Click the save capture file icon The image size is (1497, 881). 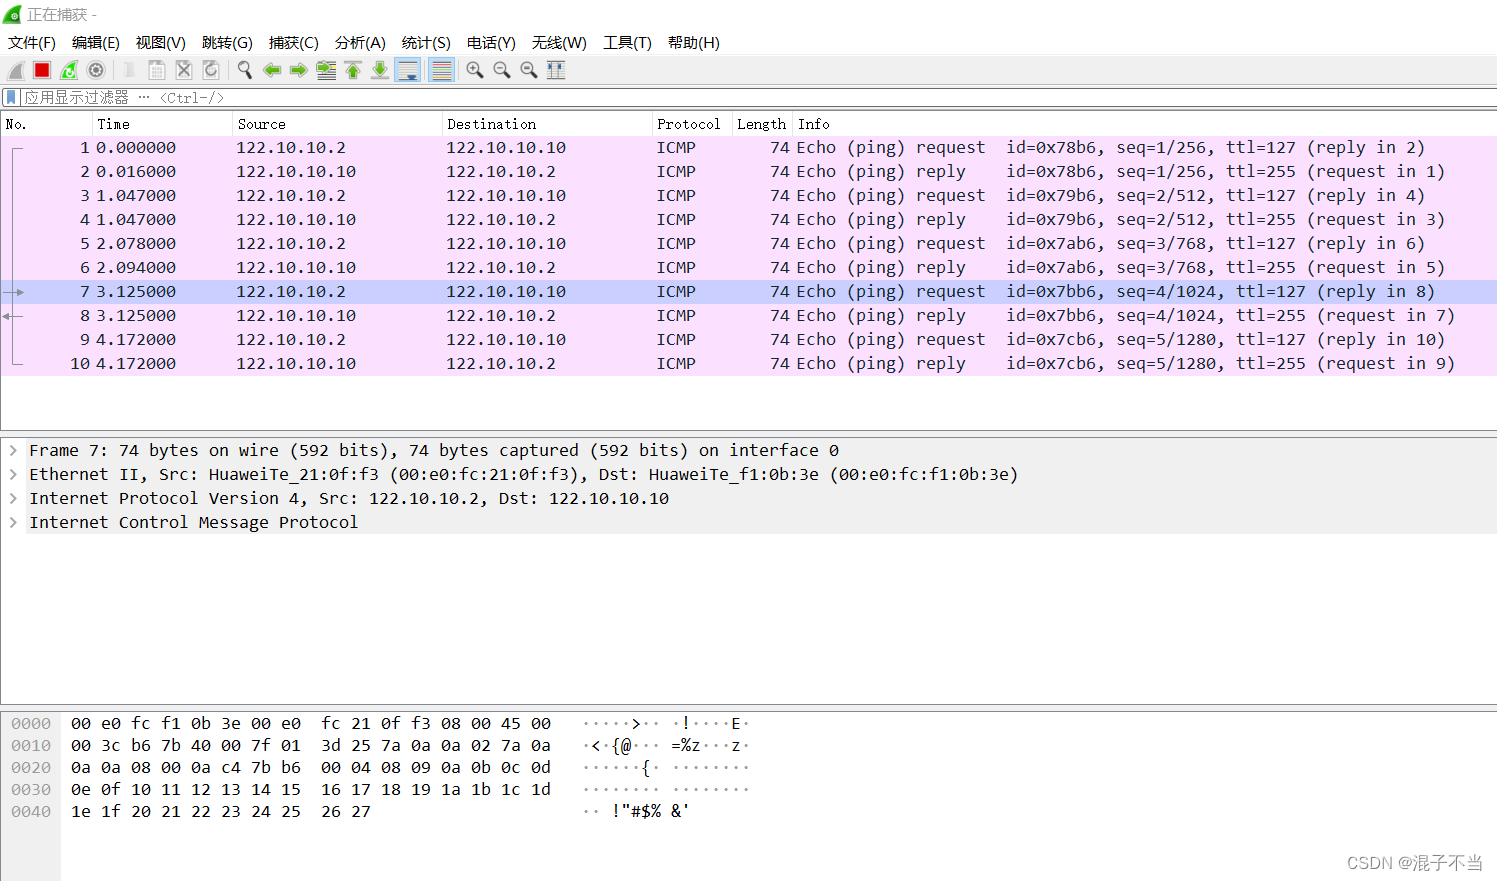pos(157,70)
